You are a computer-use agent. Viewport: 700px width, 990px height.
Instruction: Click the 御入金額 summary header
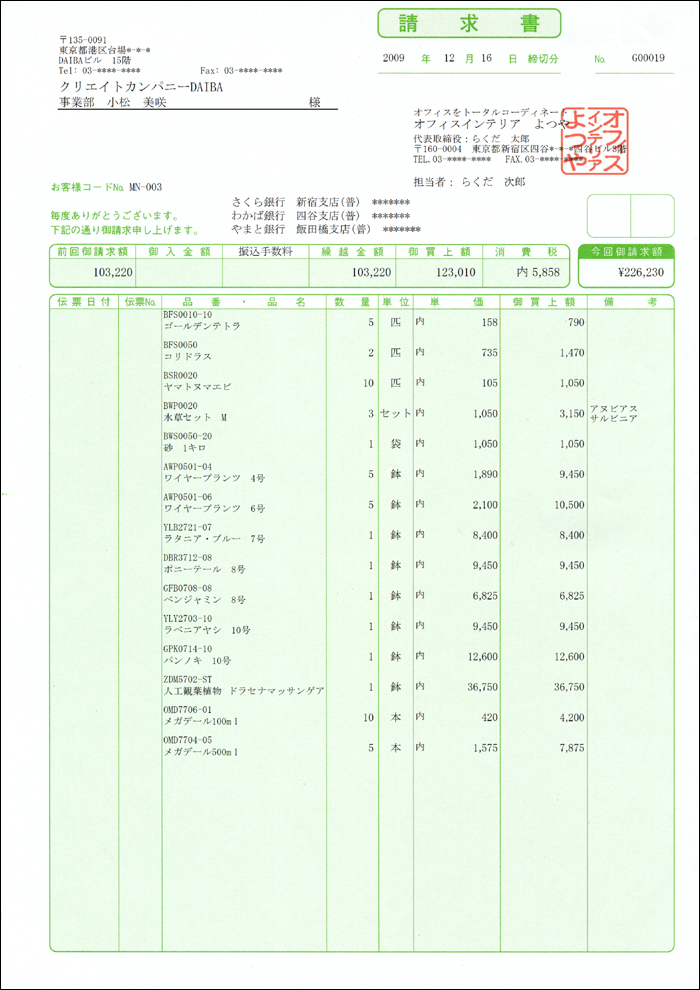click(x=179, y=251)
